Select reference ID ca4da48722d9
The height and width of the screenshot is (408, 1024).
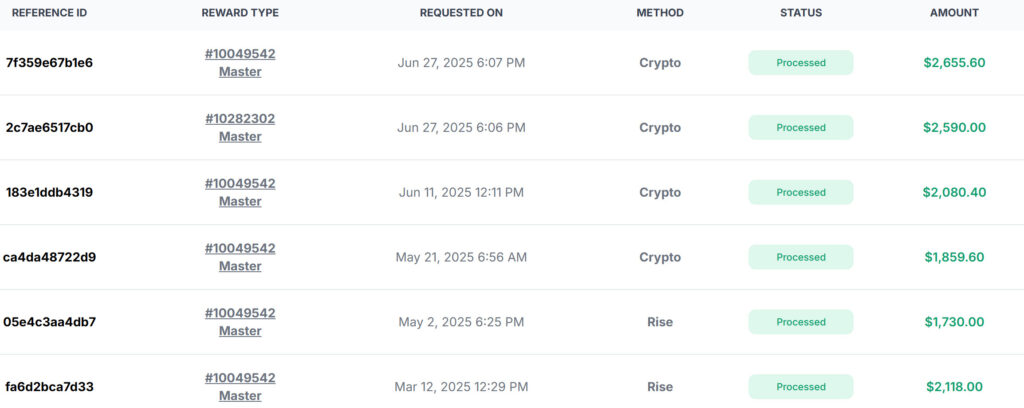pos(49,257)
